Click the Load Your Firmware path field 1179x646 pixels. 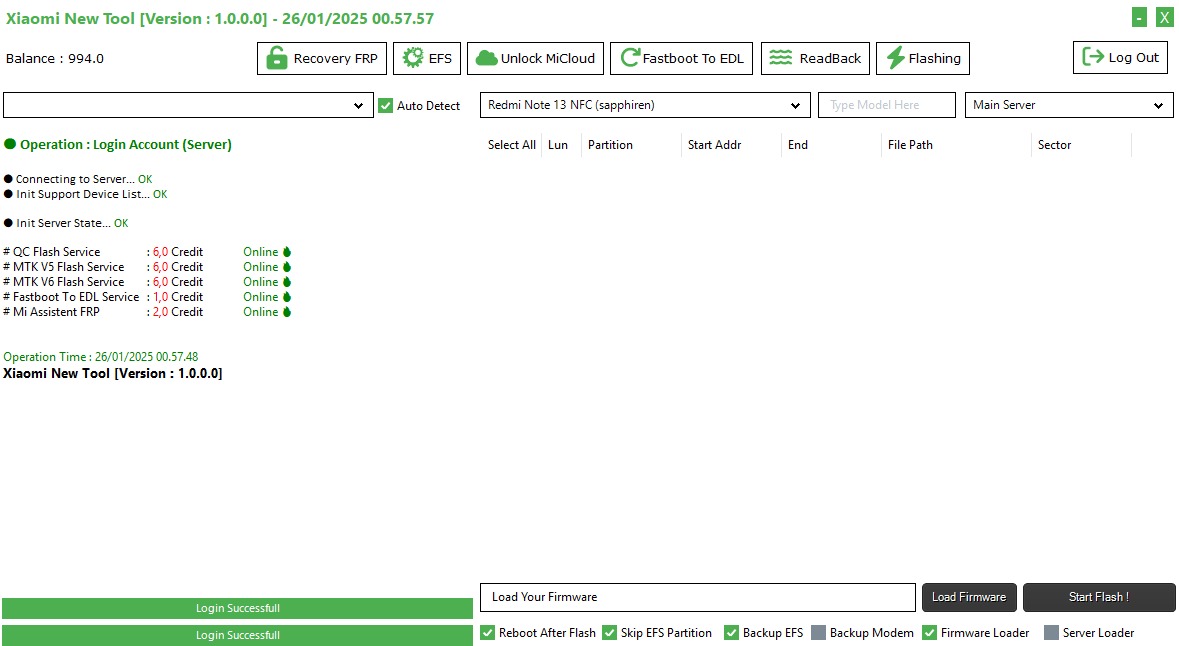click(698, 597)
